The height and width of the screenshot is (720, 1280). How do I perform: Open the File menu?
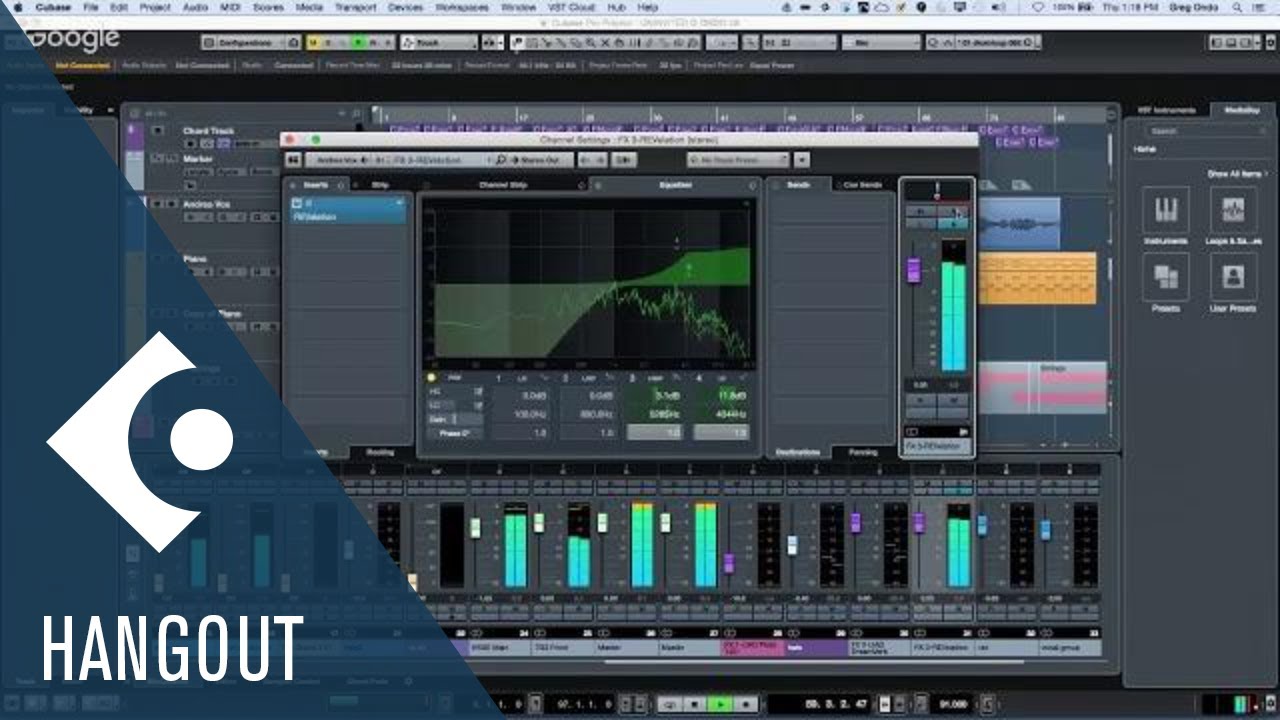[x=91, y=7]
